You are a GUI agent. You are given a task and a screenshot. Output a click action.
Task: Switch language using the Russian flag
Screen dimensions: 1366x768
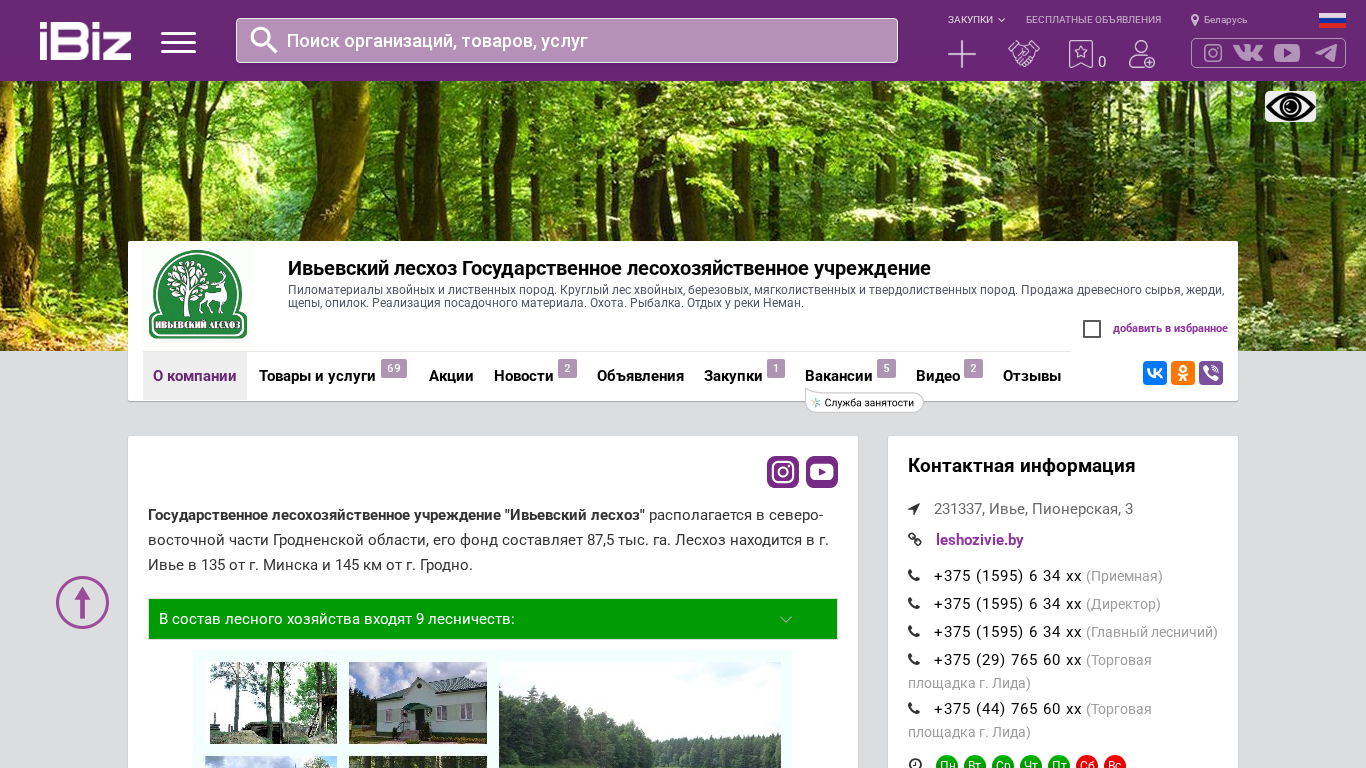tap(1332, 20)
